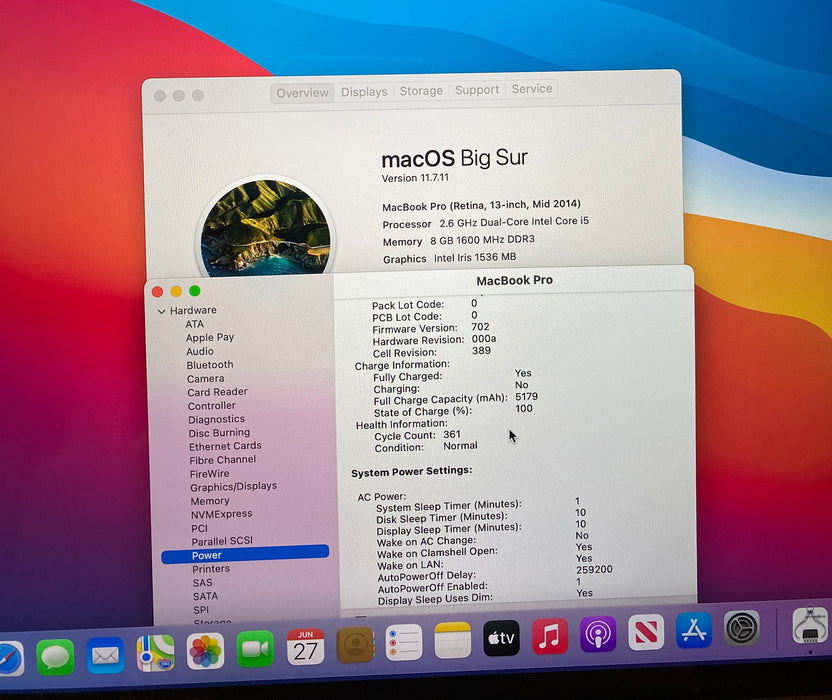The width and height of the screenshot is (832, 700).
Task: Select Disc Burning in the sidebar
Action: (219, 433)
